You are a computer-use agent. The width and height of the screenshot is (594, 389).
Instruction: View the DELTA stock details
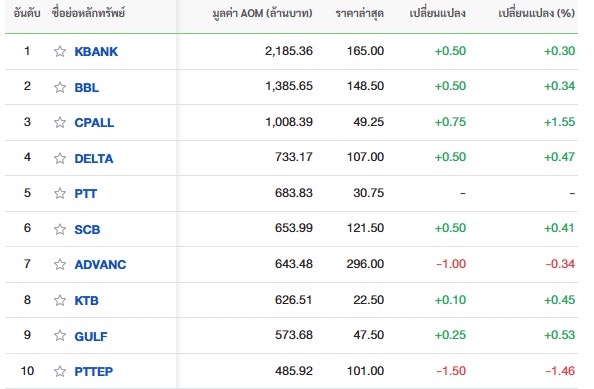click(94, 158)
